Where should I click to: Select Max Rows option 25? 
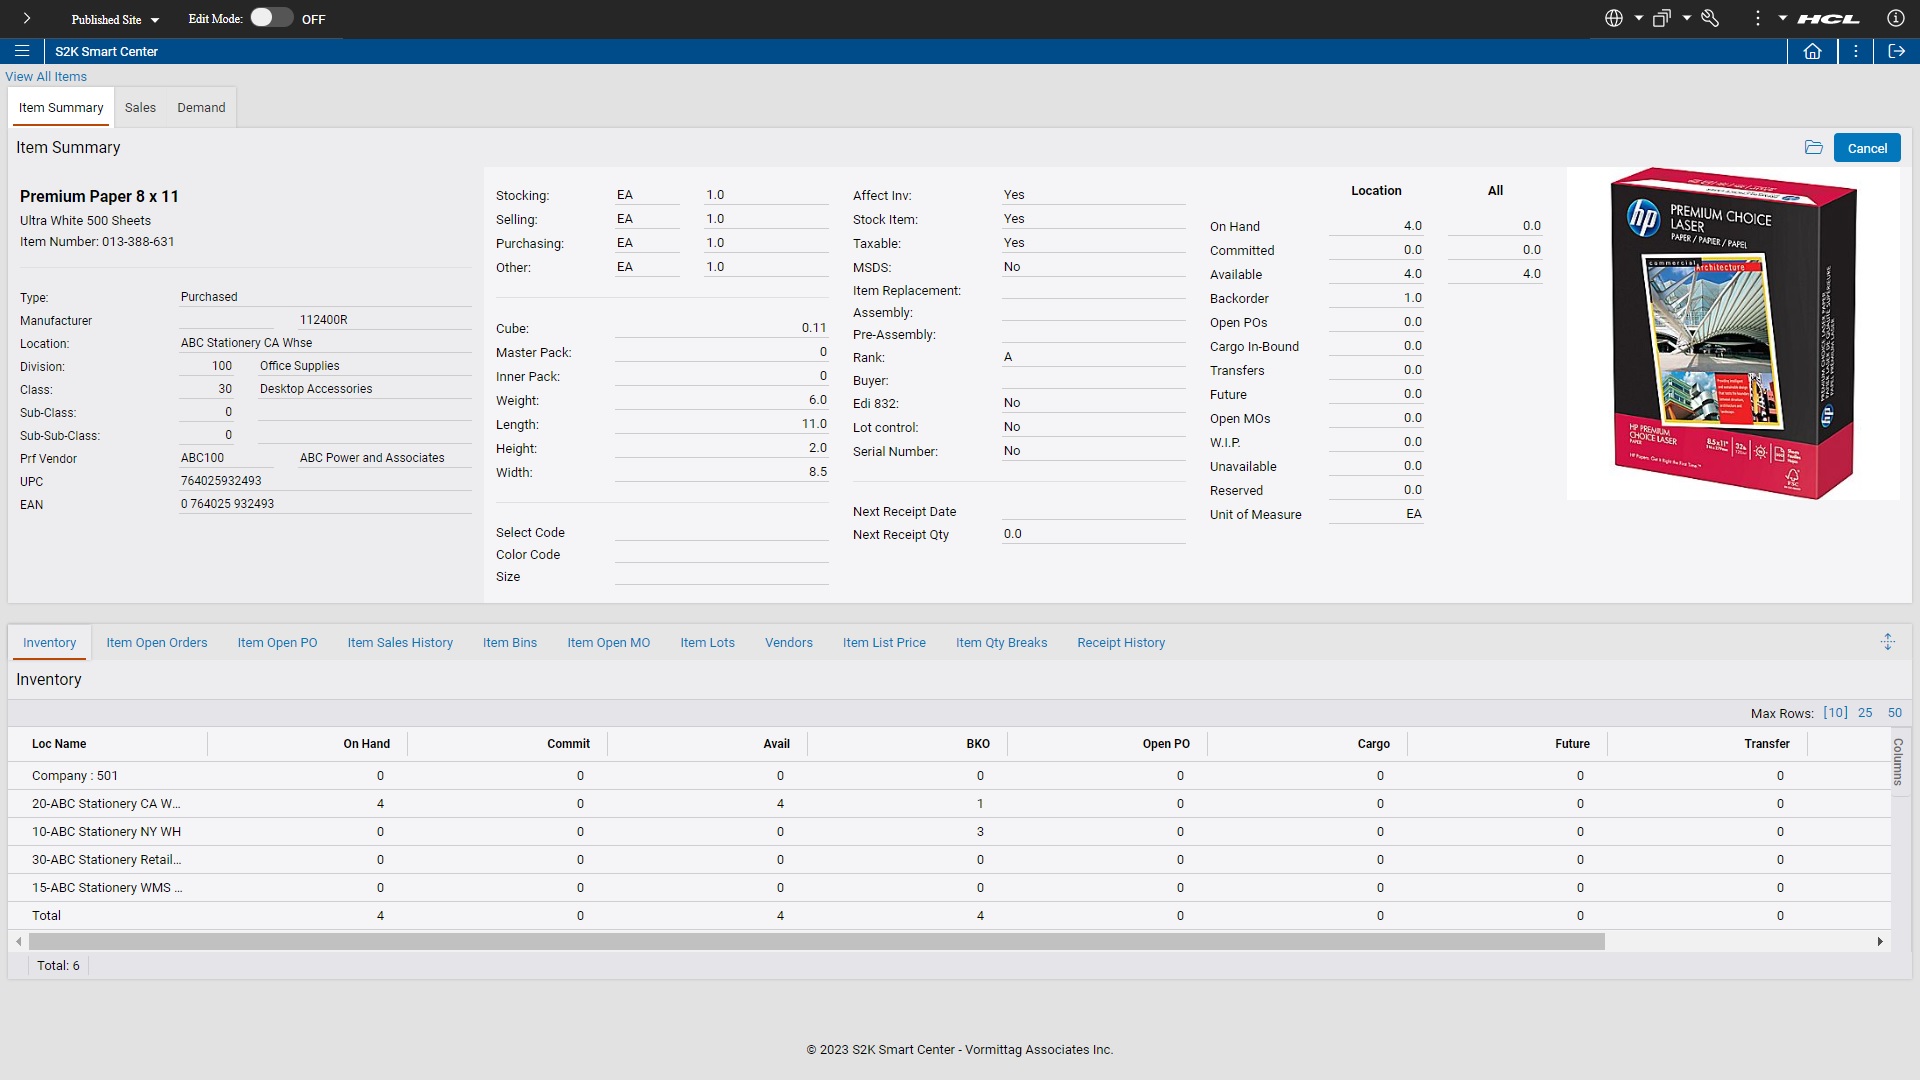coord(1865,713)
